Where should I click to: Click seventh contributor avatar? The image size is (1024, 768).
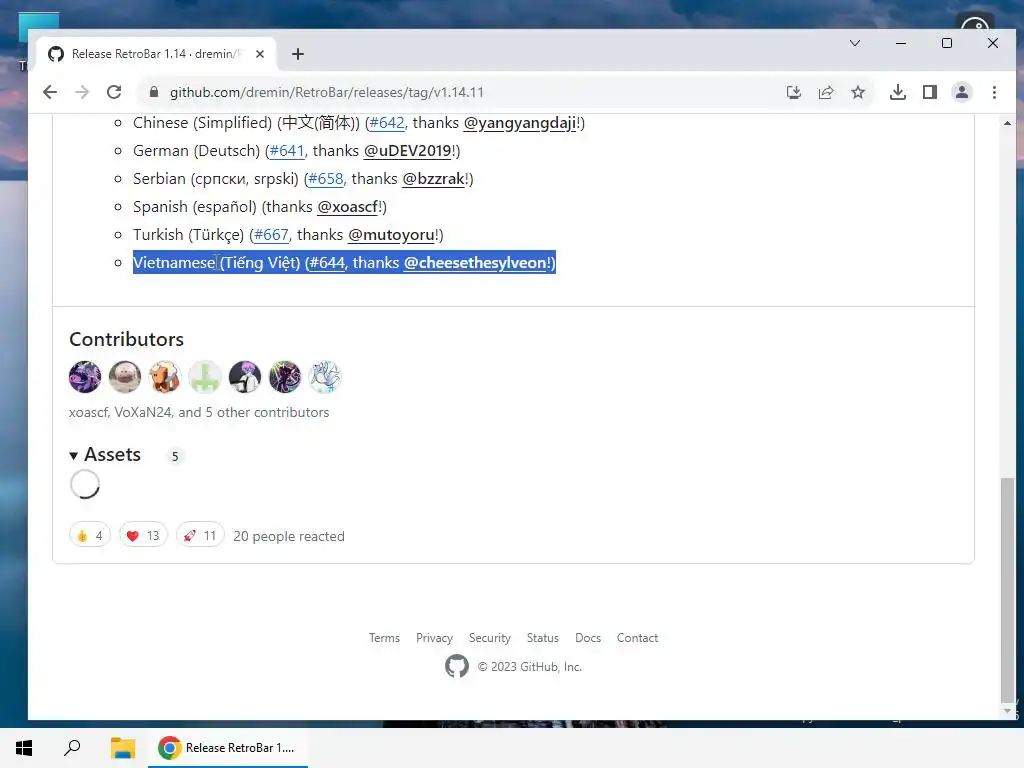[x=325, y=377]
